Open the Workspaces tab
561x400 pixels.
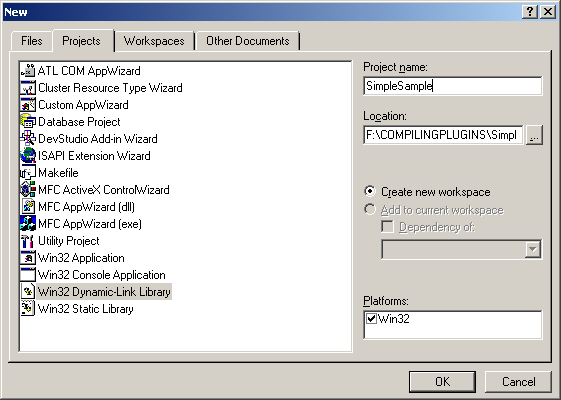(x=154, y=41)
